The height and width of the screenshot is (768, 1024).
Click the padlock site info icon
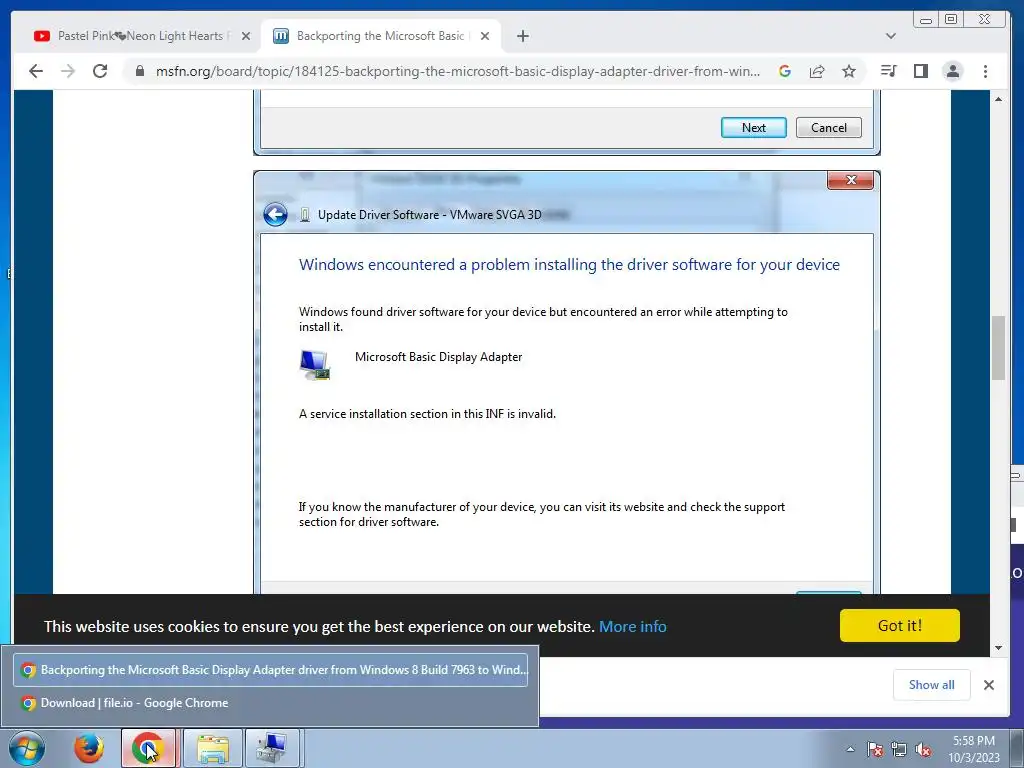(x=139, y=71)
